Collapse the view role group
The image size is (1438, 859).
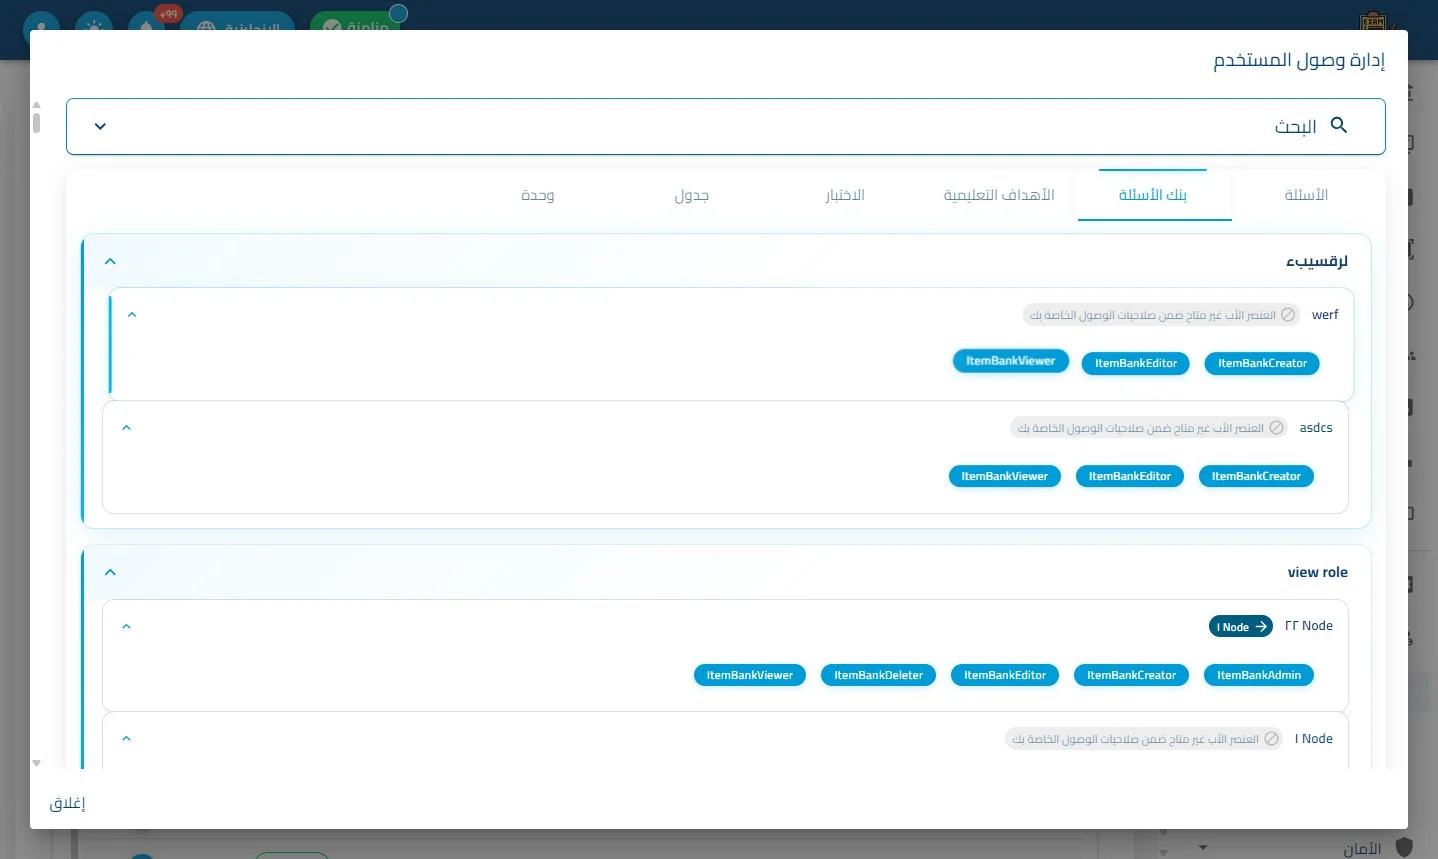[x=110, y=573]
